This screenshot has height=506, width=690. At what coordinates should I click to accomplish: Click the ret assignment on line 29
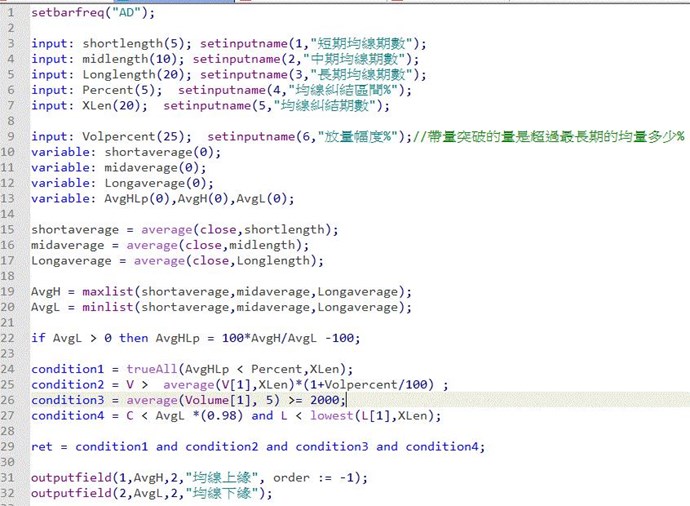pos(41,446)
